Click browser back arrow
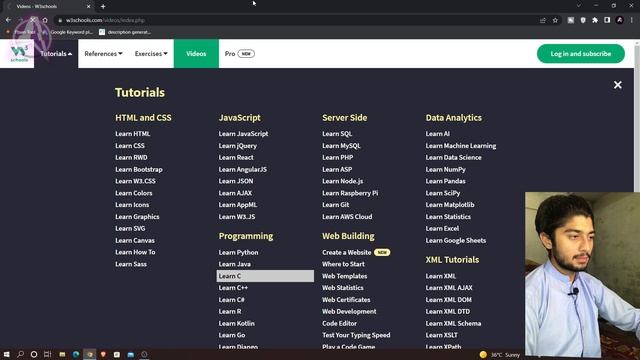The height and width of the screenshot is (360, 640). pos(8,20)
